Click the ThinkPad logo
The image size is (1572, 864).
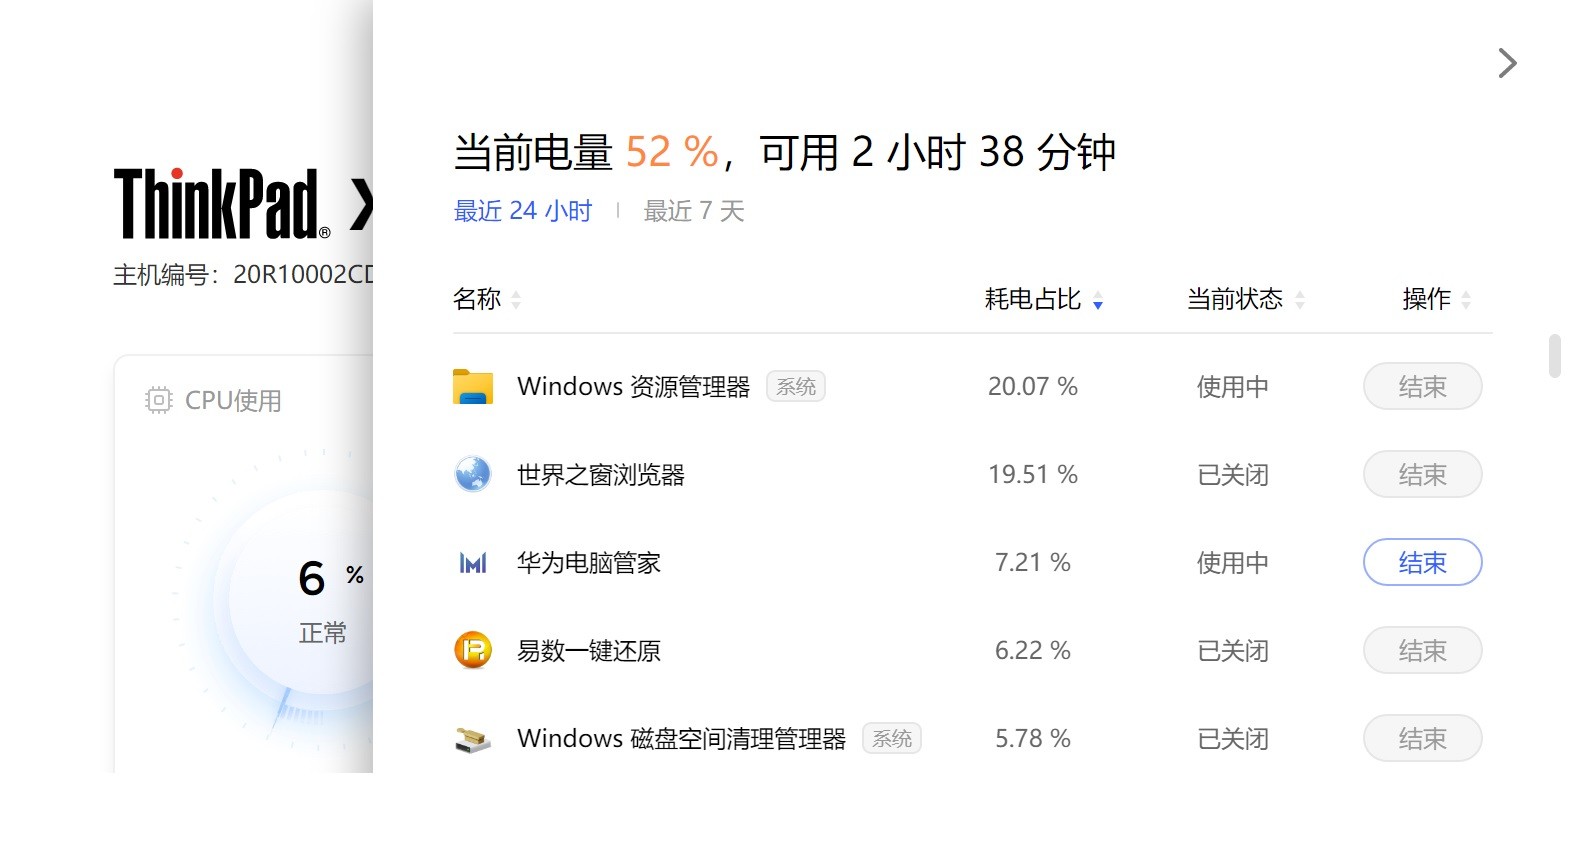[222, 204]
